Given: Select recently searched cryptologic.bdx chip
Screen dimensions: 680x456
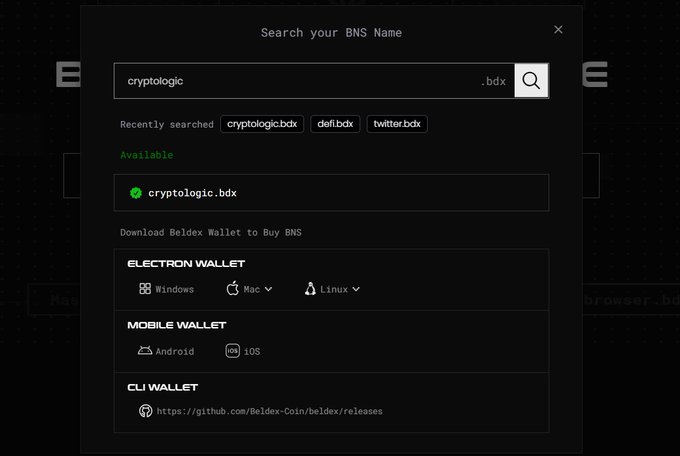Looking at the screenshot, I should click(262, 124).
